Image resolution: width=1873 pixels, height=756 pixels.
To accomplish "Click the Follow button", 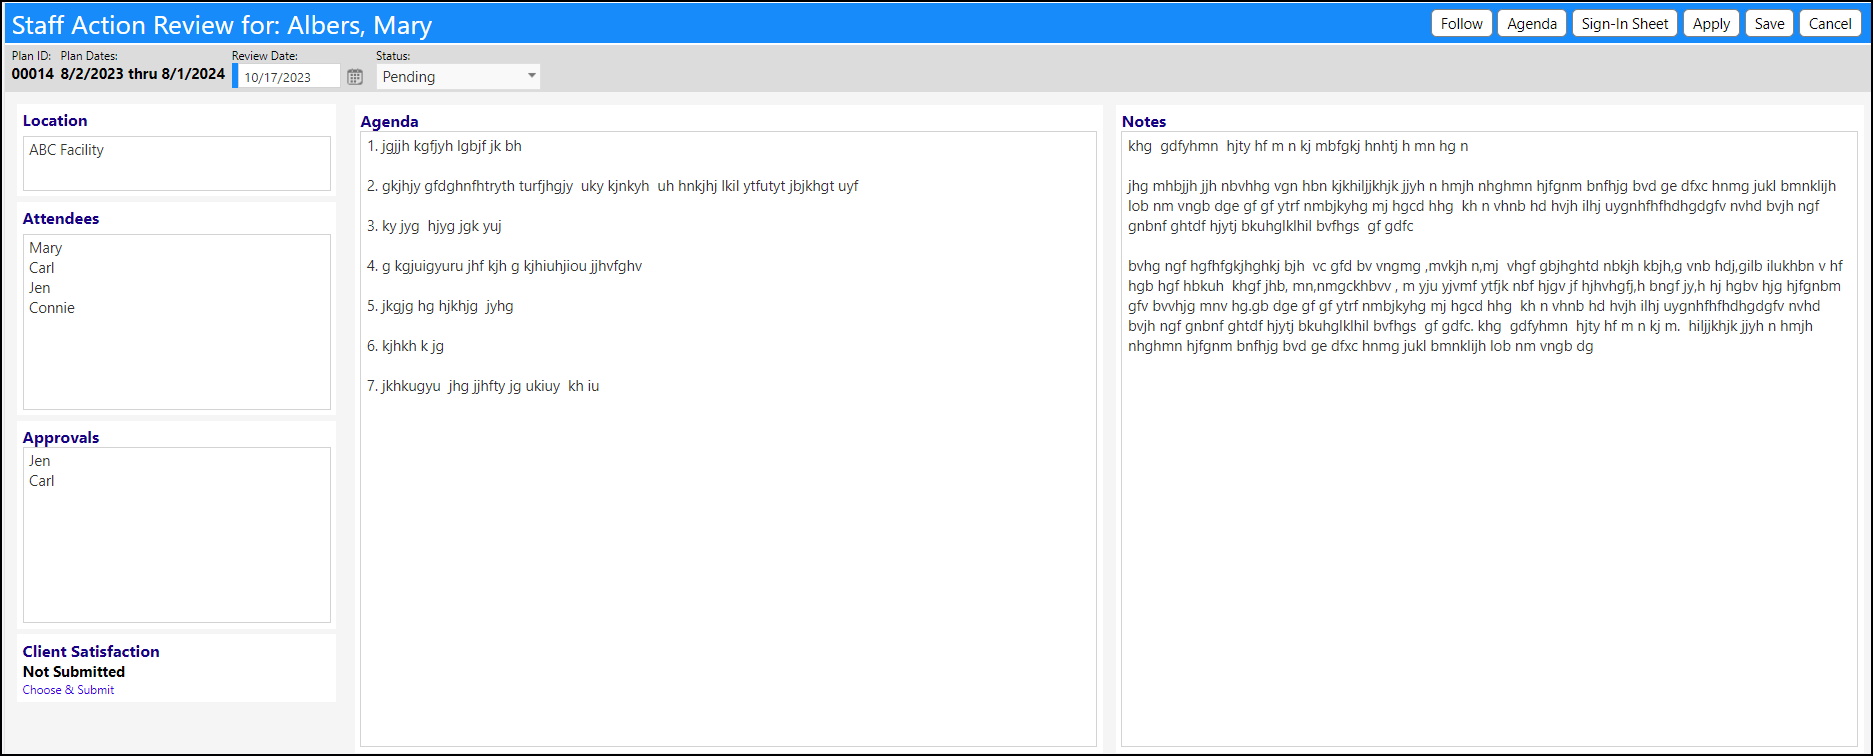I will (x=1462, y=24).
